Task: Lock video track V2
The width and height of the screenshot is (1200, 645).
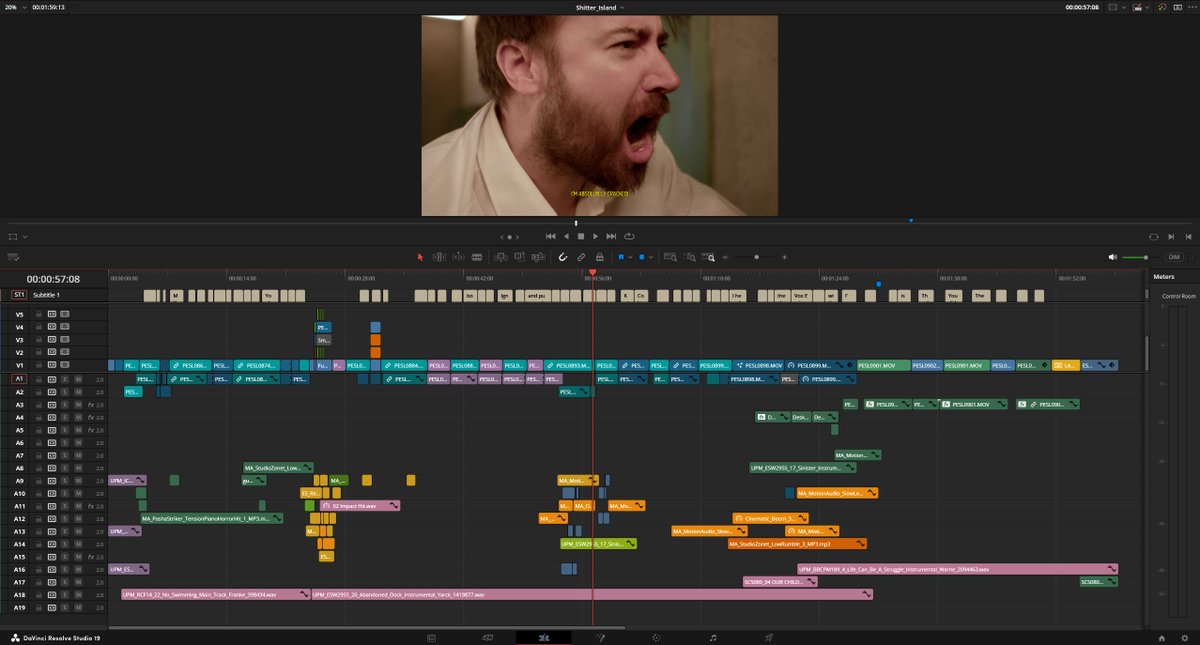Action: click(x=39, y=353)
